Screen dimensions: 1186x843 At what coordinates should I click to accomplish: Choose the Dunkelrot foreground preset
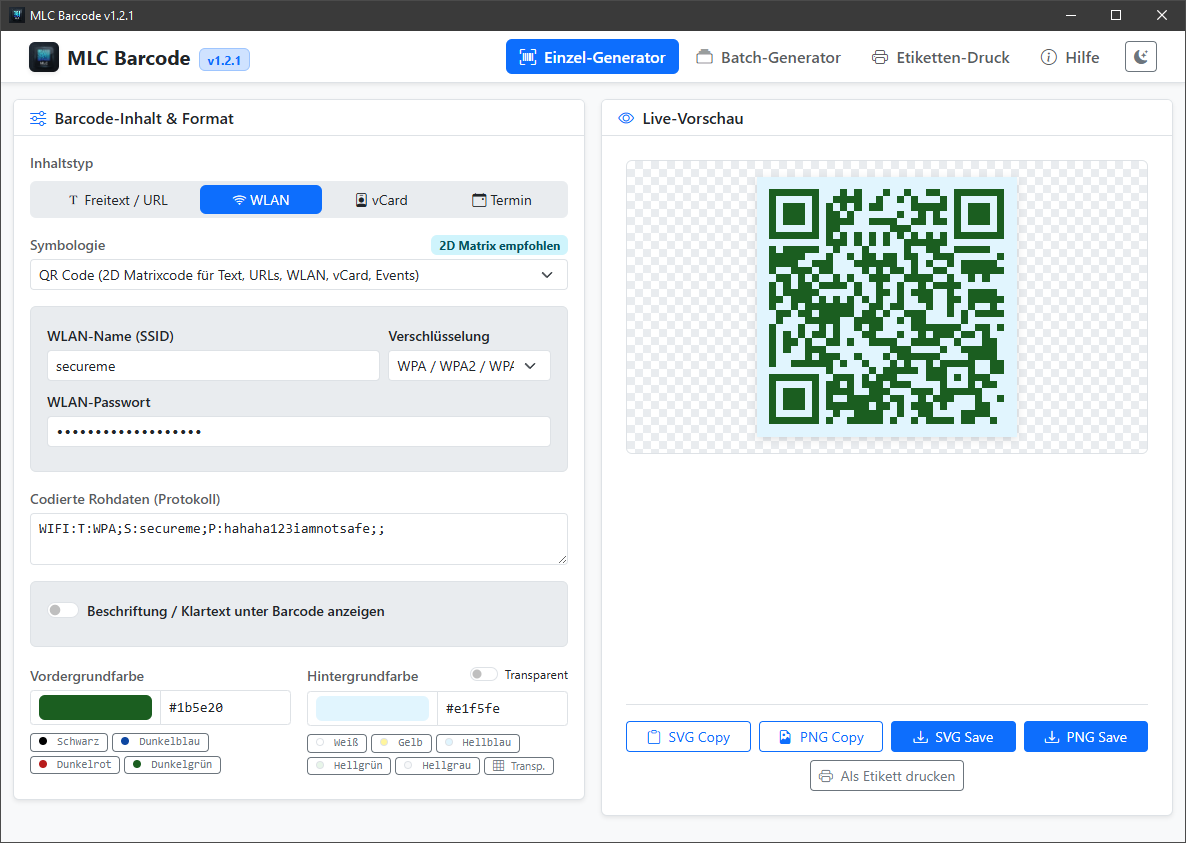point(75,764)
